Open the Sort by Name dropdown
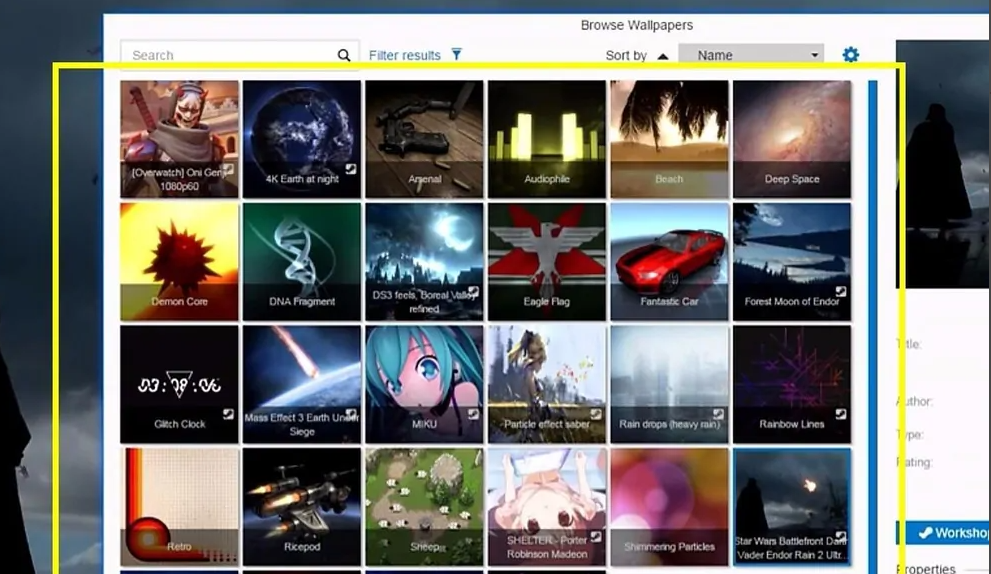 tap(750, 56)
